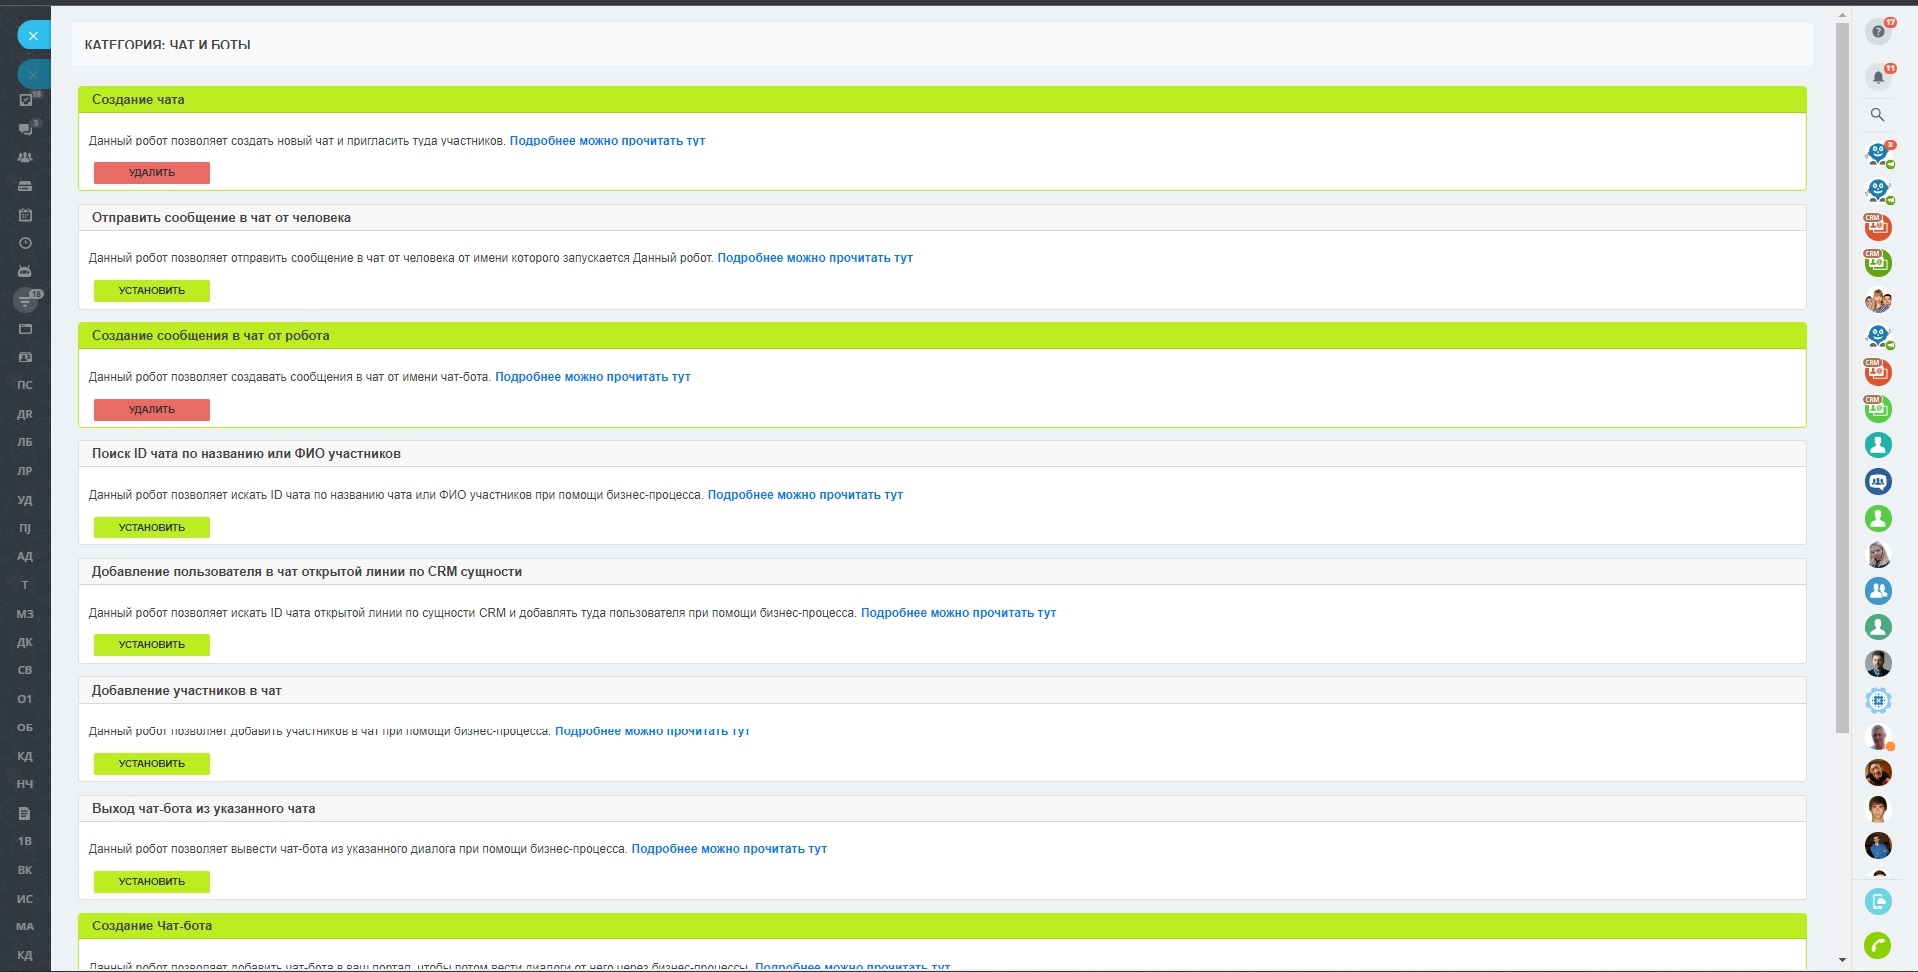Open the calendar icon in left sidebar
Viewport: 1918px width, 972px height.
pos(26,215)
